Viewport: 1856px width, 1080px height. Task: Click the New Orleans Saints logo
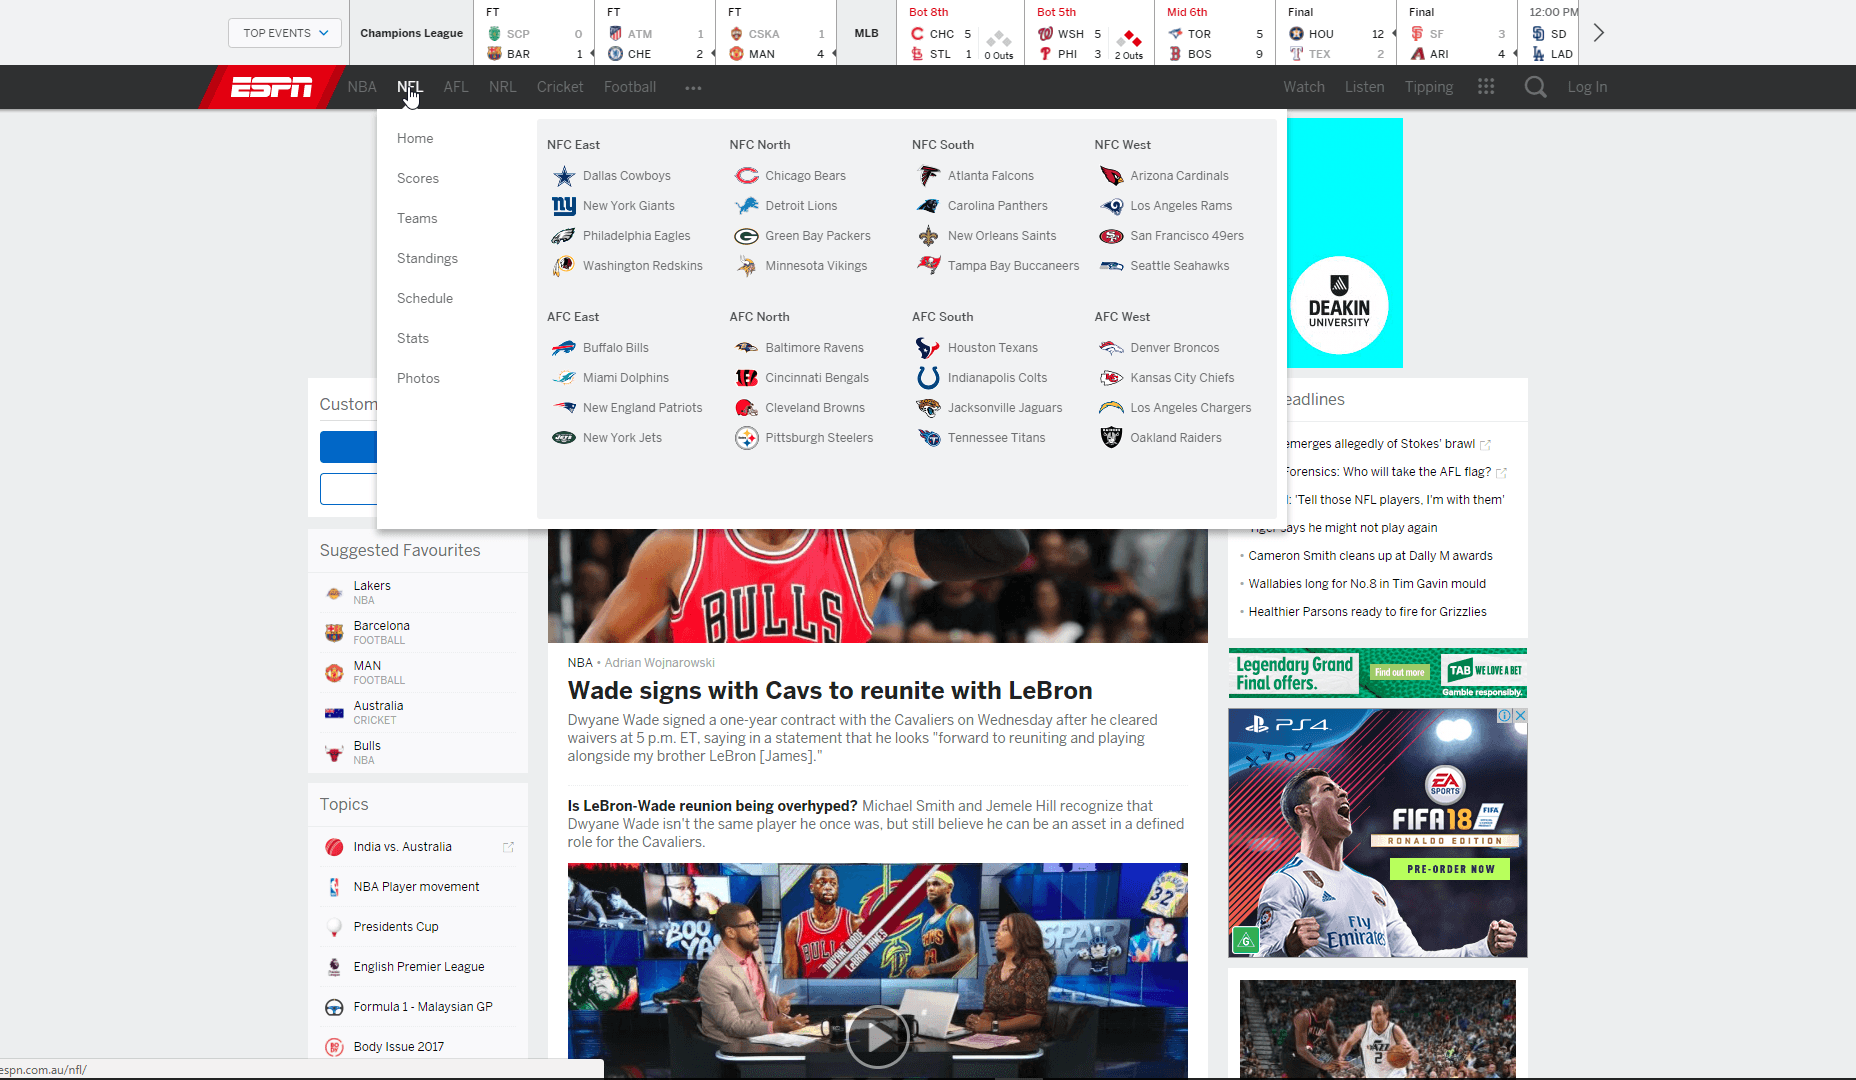pyautogui.click(x=929, y=236)
